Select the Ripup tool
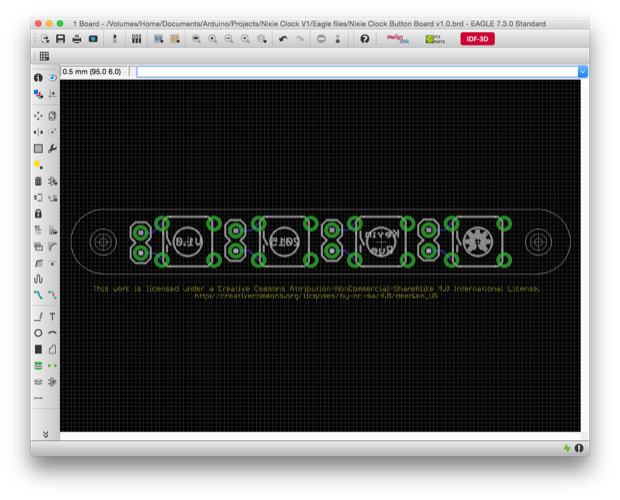Viewport: 620px width, 500px height. coord(52,295)
